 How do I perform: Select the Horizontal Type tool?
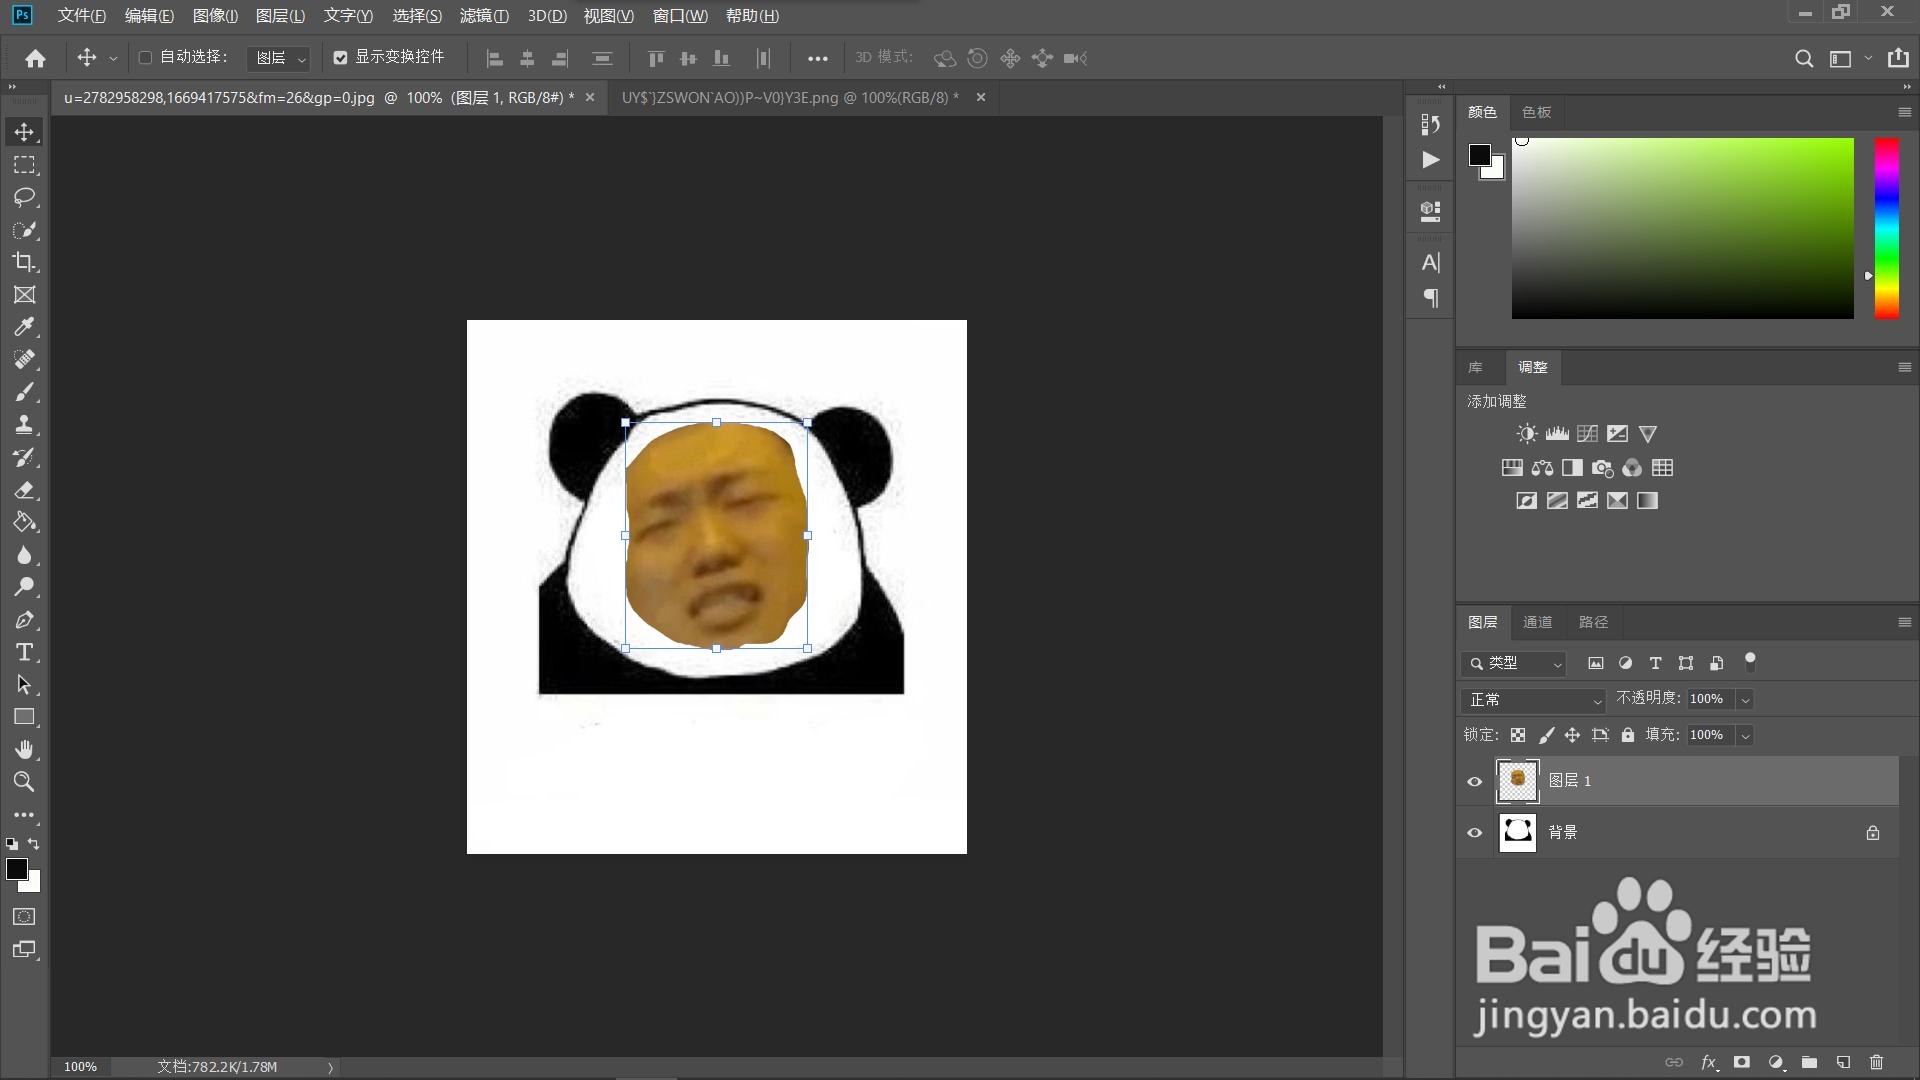[24, 652]
